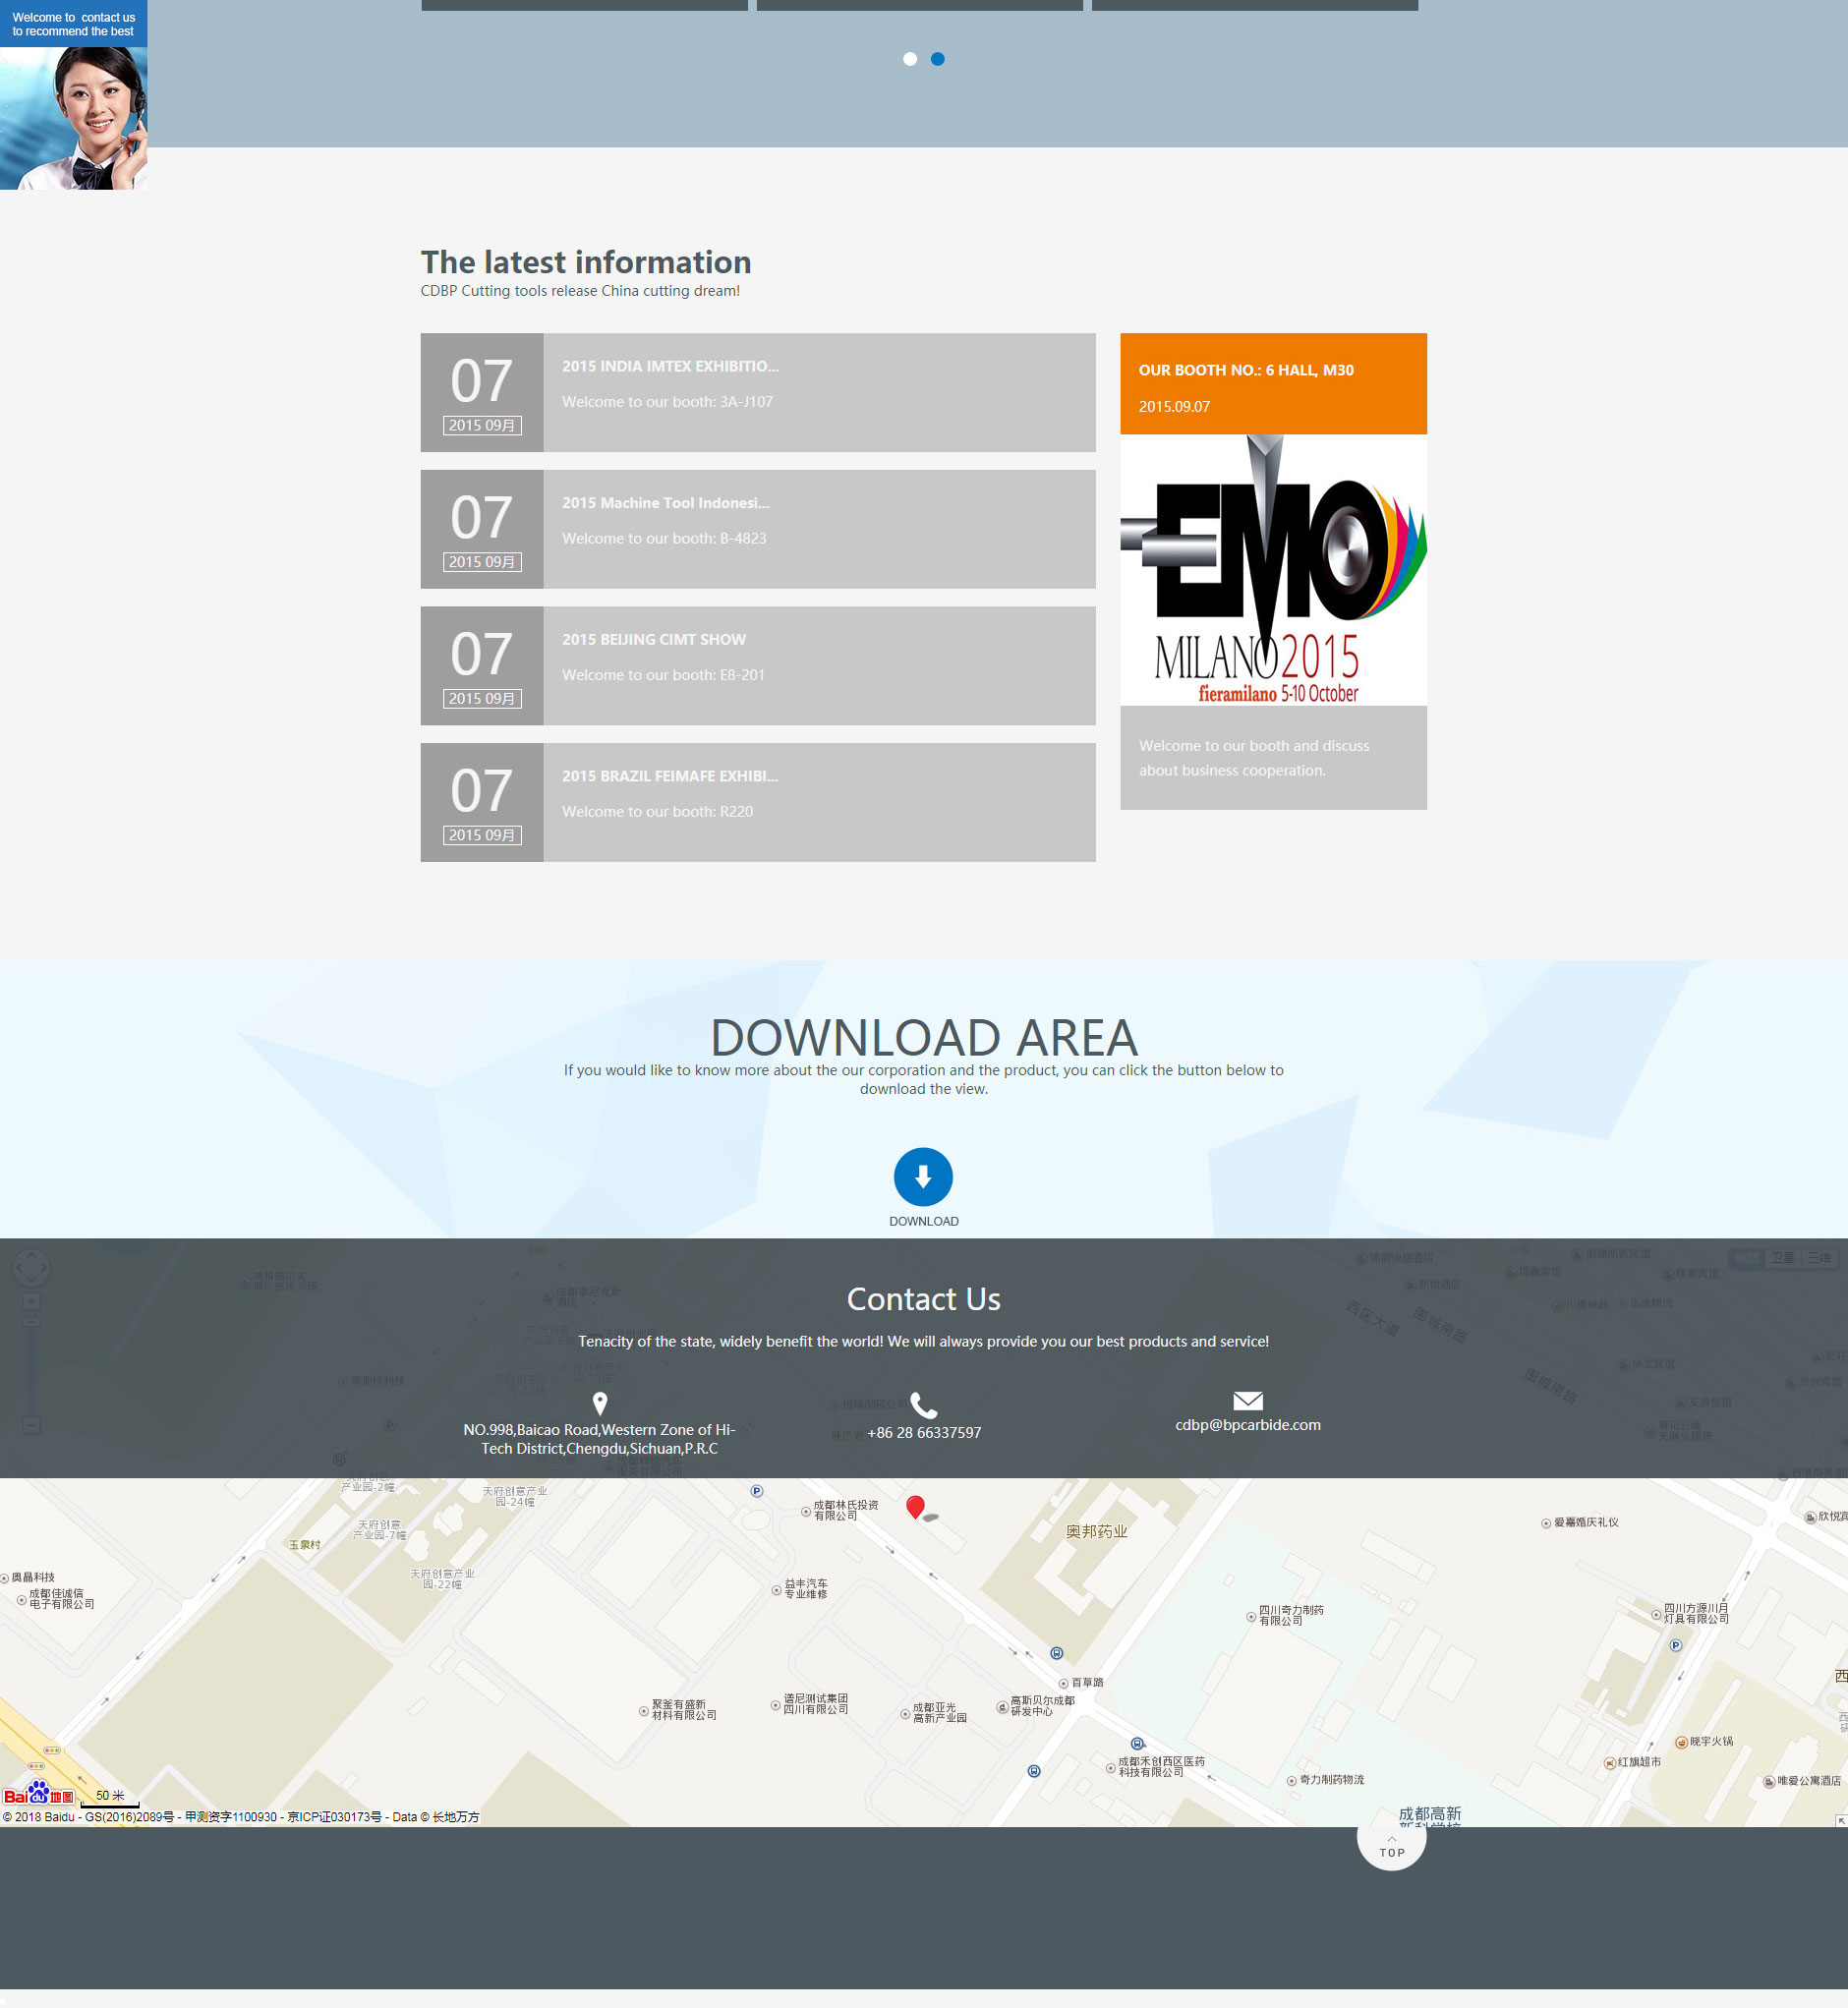The width and height of the screenshot is (1848, 2008).
Task: Click the 'Contact Us' heading
Action: point(924,1299)
